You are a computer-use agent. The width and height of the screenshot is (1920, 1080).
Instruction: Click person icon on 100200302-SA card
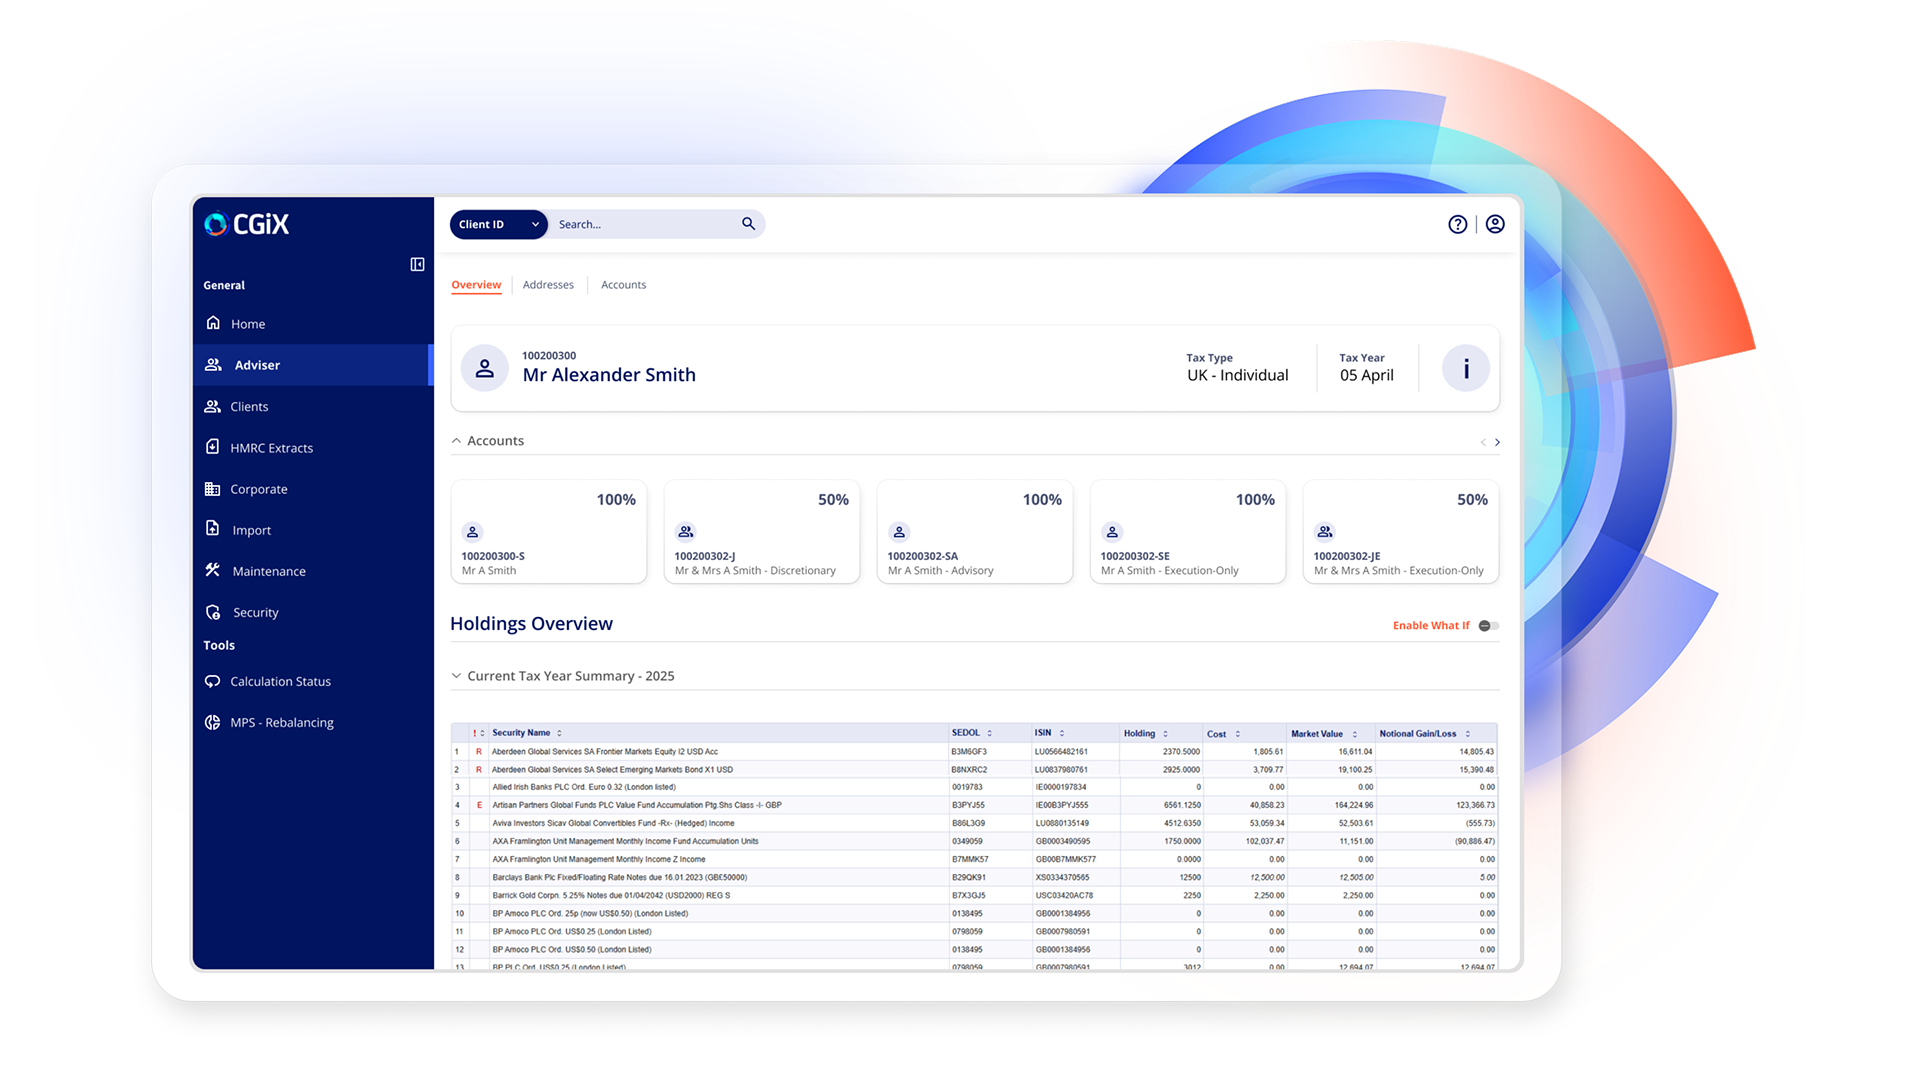[899, 532]
